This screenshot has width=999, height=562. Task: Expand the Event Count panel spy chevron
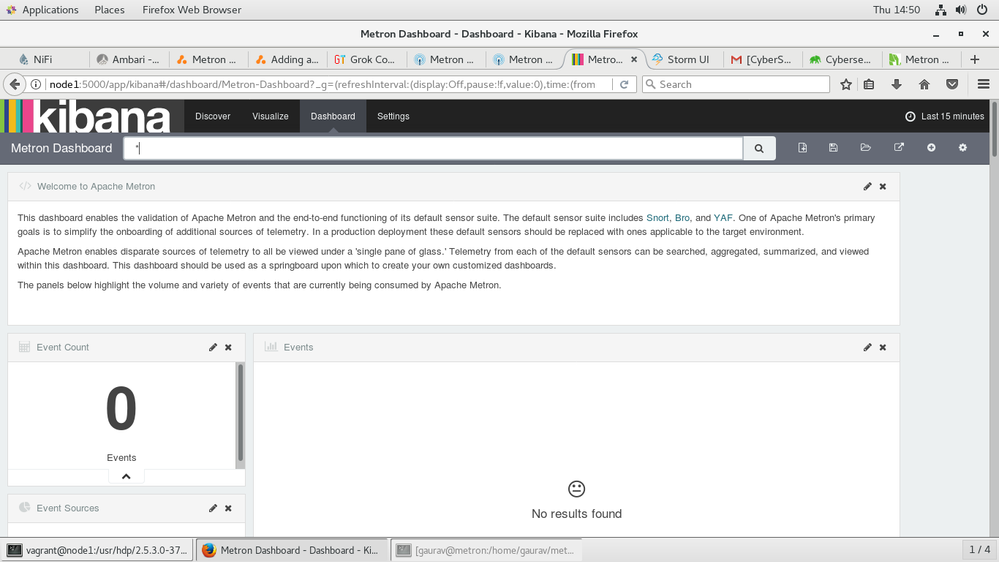126,477
